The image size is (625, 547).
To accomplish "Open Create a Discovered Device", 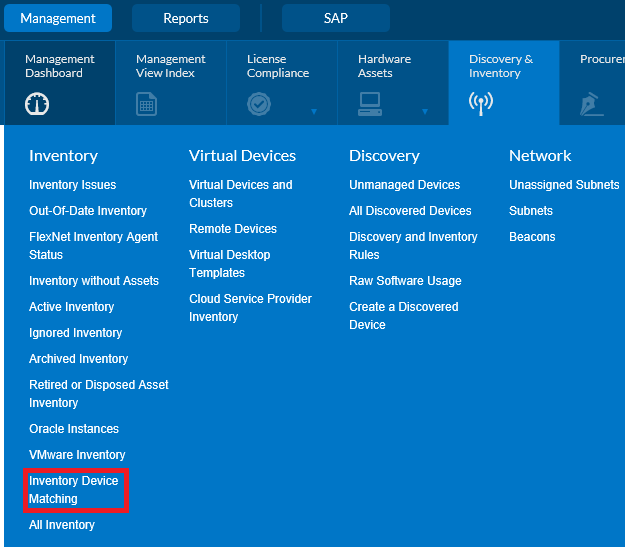I will tap(403, 315).
